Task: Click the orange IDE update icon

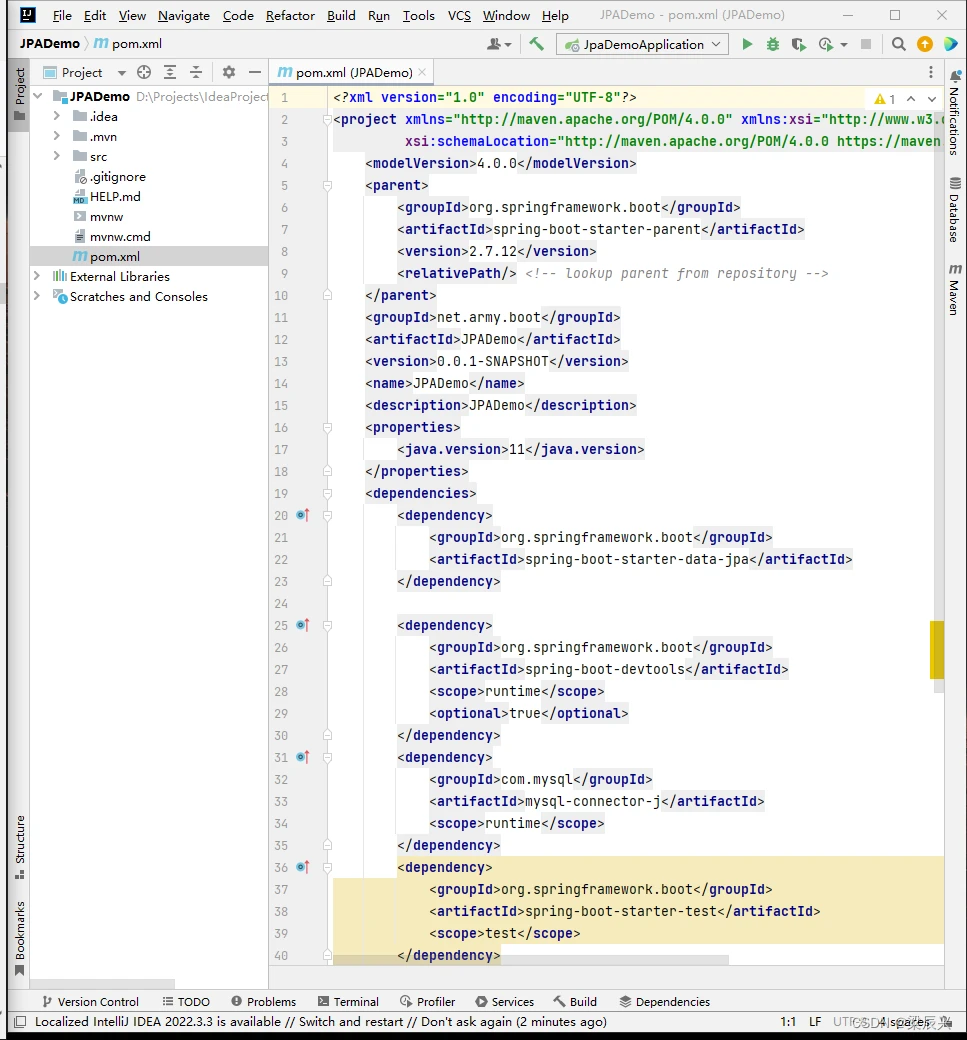Action: (925, 44)
